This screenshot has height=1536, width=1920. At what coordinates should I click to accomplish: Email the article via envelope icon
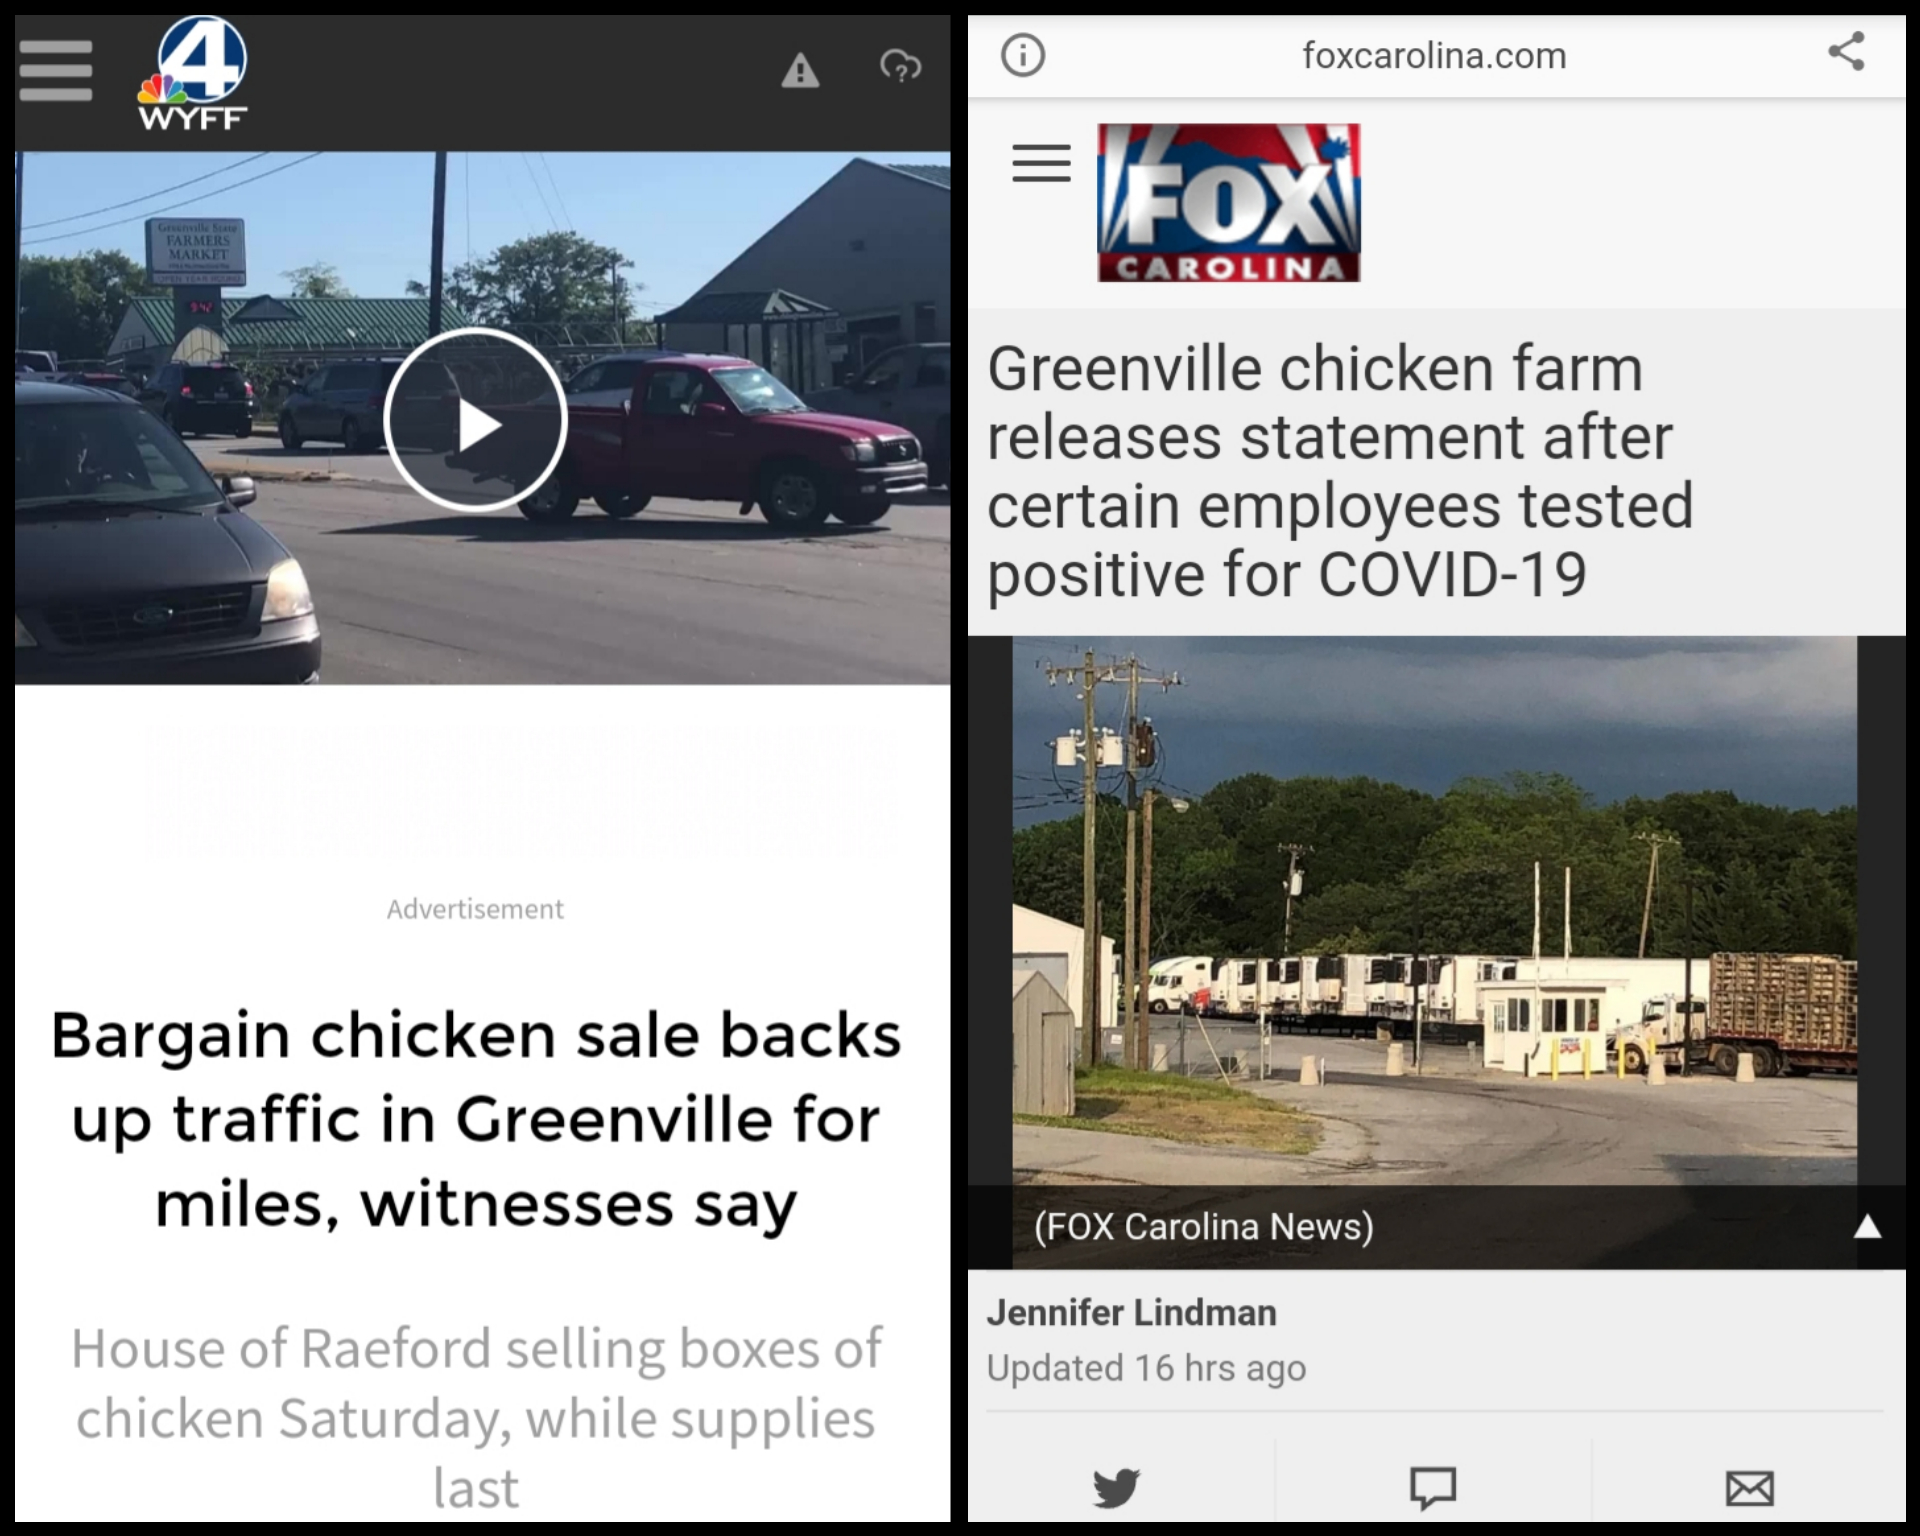(x=1750, y=1488)
